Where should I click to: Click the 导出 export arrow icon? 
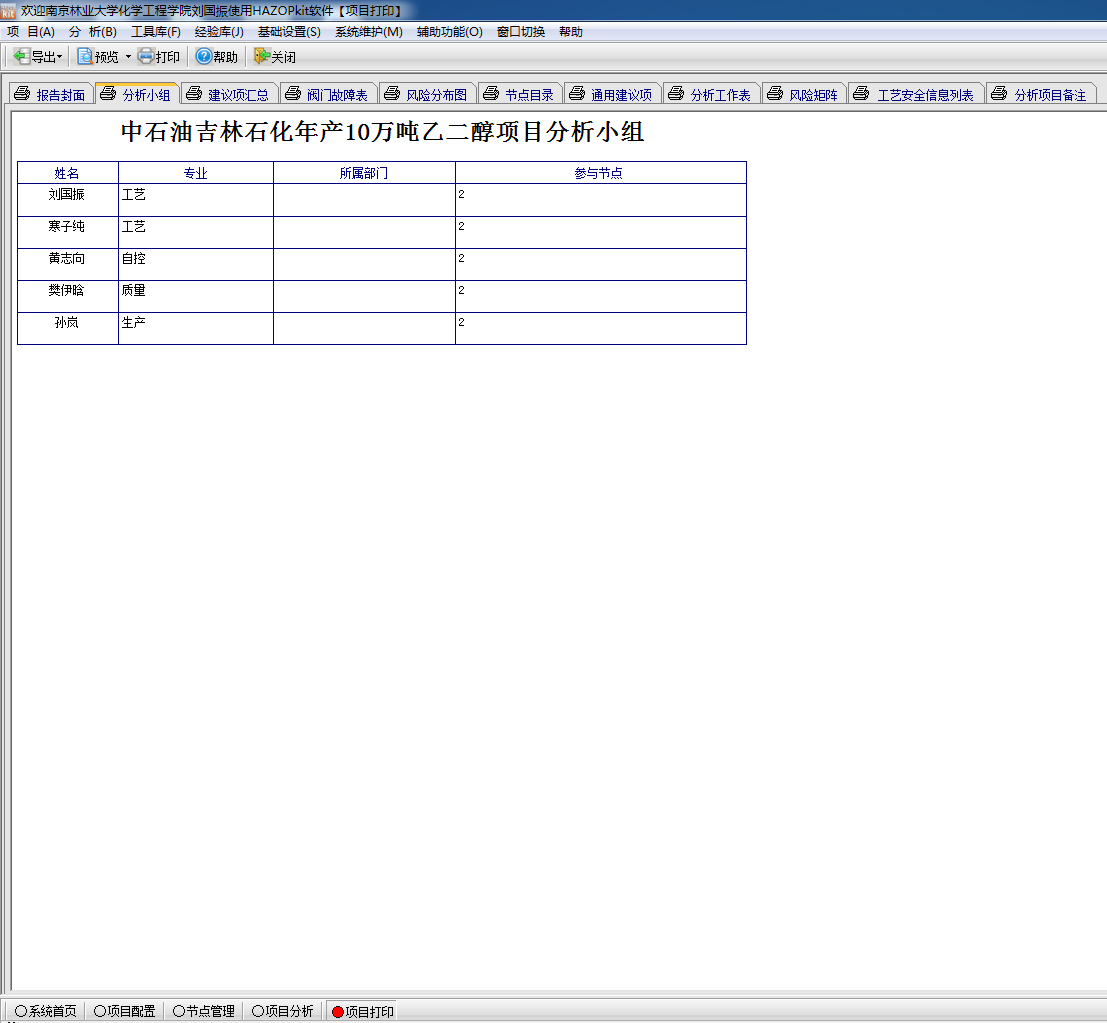click(22, 56)
